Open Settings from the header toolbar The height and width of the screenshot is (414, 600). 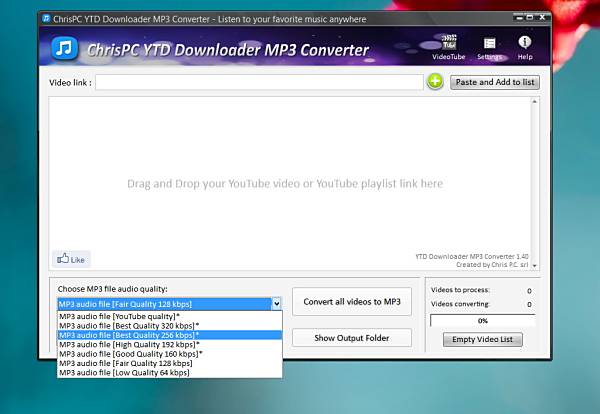pos(489,49)
